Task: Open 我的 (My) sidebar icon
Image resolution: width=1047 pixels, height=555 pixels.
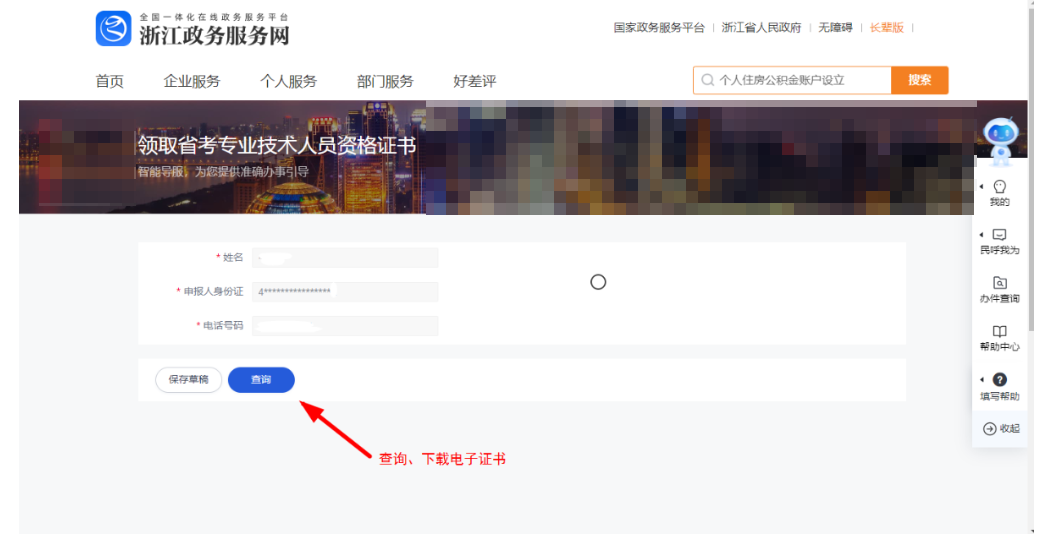Action: click(999, 187)
